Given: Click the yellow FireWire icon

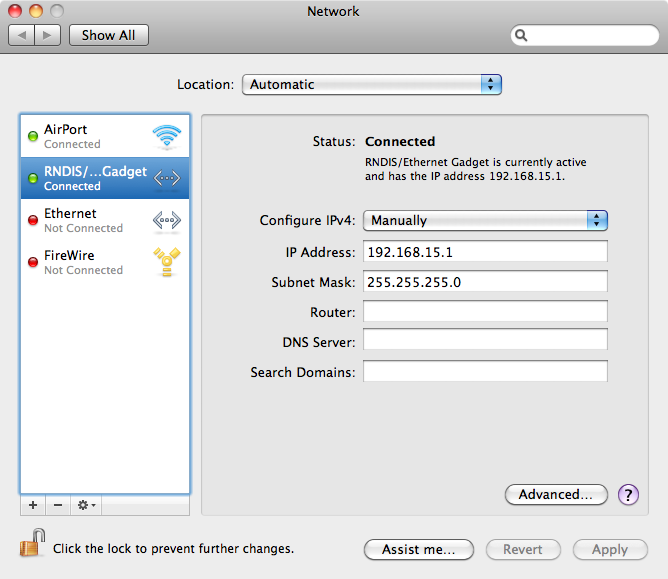Looking at the screenshot, I should (x=167, y=262).
